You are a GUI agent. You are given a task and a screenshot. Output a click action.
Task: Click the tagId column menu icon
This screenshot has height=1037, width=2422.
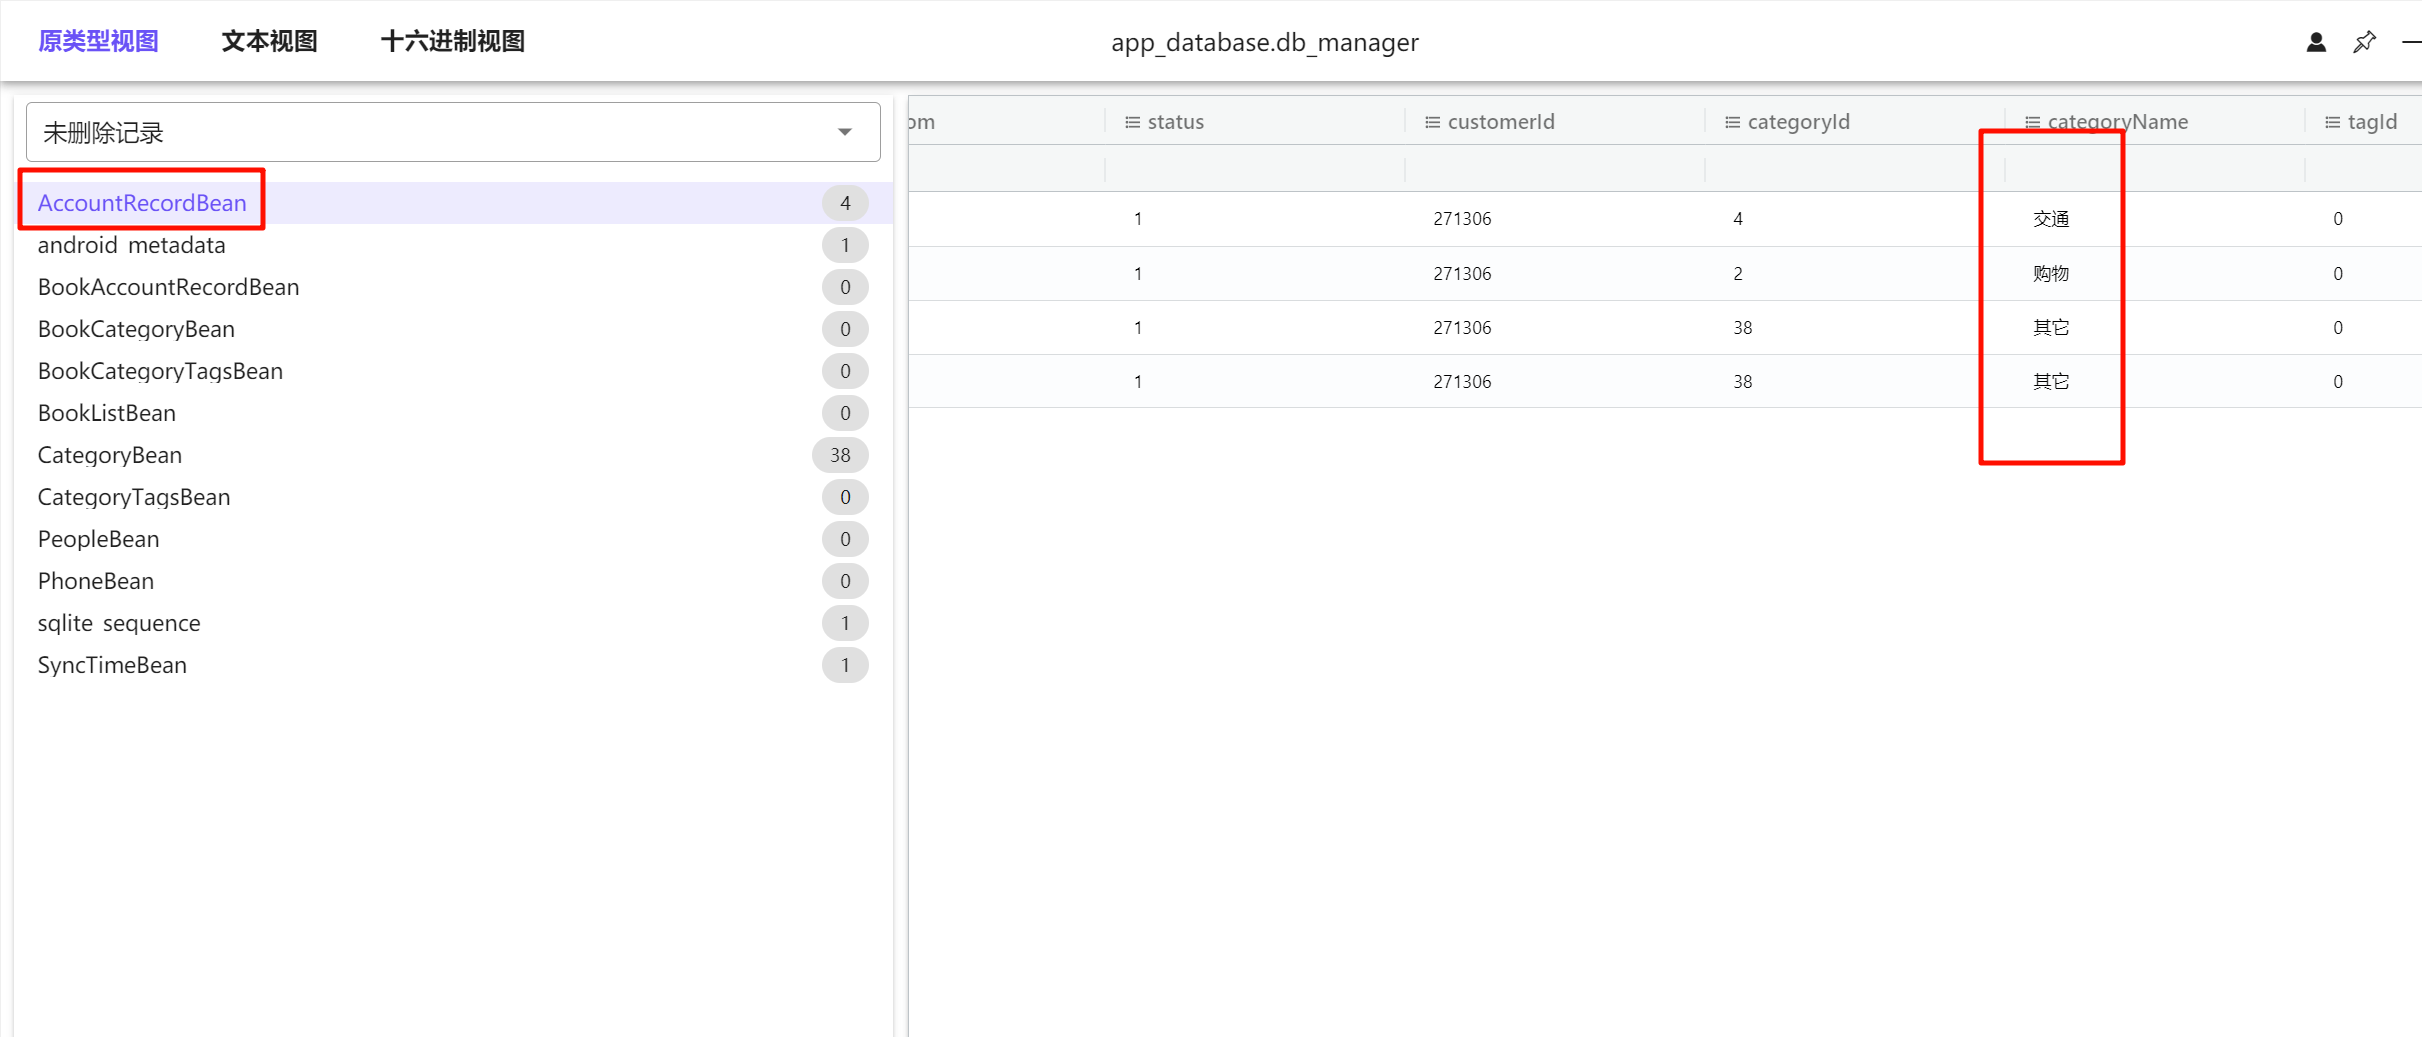pos(2332,122)
